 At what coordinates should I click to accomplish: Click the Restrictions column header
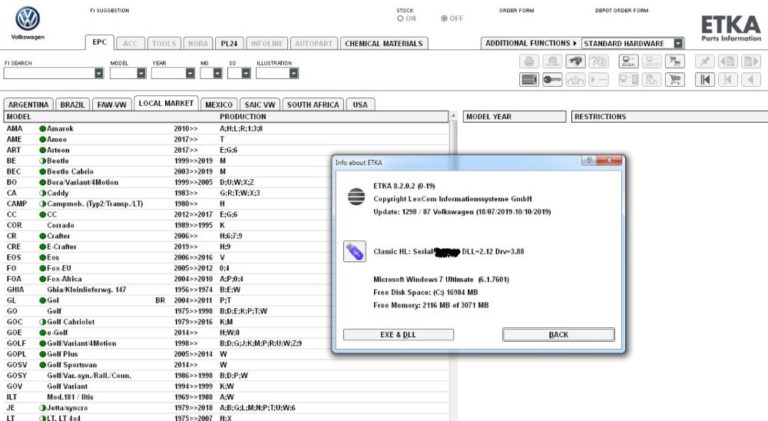670,117
